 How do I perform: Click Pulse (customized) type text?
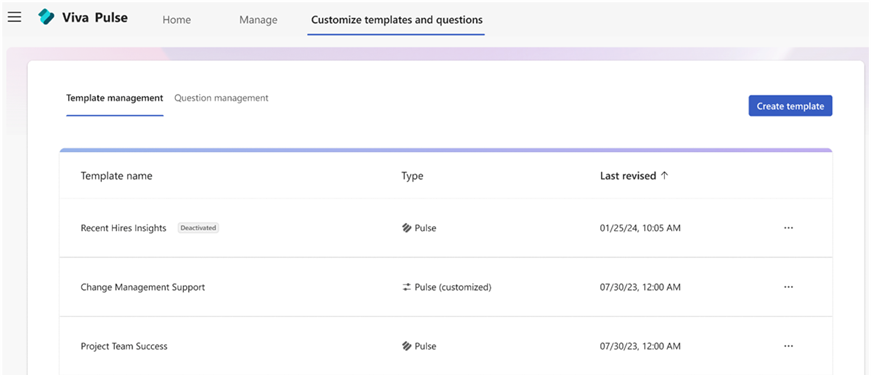(x=453, y=288)
